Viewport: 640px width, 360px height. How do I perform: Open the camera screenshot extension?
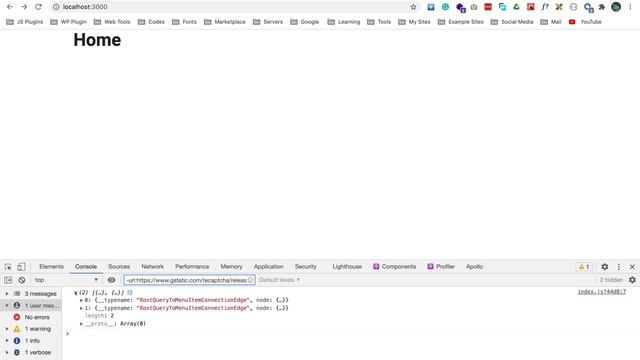point(474,7)
